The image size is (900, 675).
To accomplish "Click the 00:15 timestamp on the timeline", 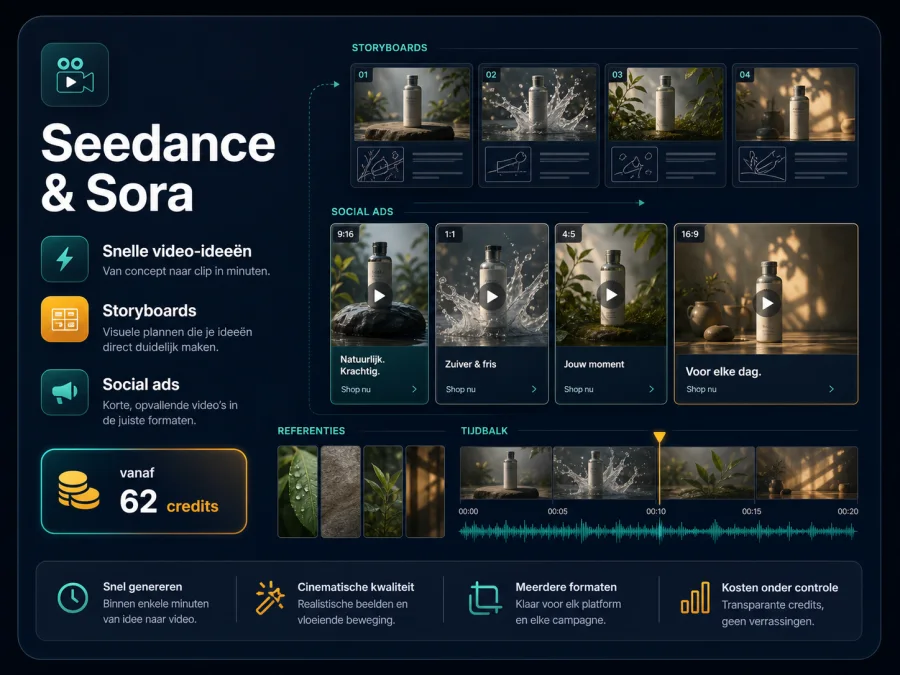I will coord(751,511).
